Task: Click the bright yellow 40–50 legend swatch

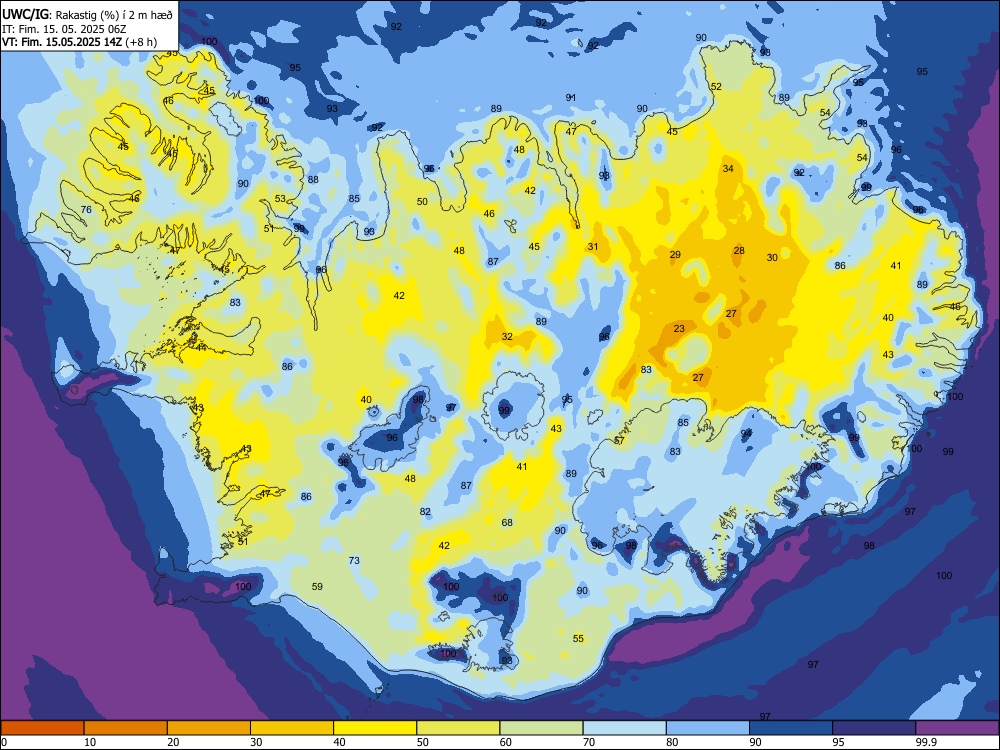Action: coord(375,728)
